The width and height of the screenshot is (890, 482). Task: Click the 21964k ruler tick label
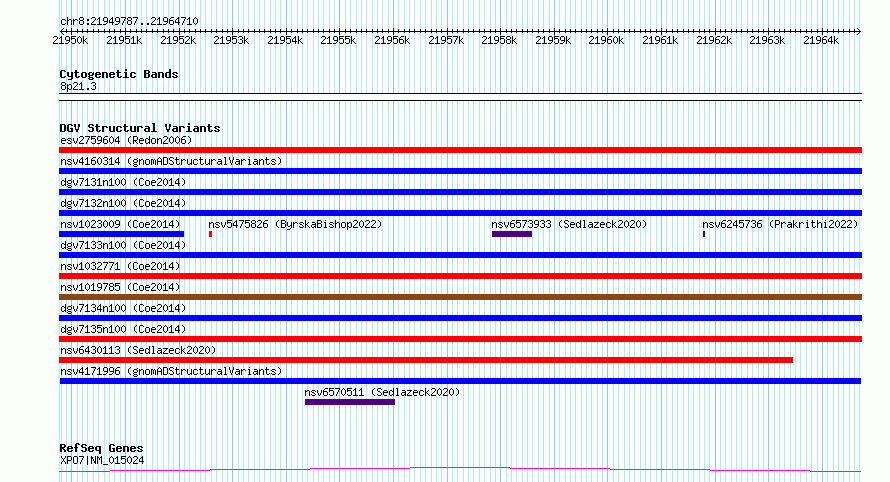(821, 40)
